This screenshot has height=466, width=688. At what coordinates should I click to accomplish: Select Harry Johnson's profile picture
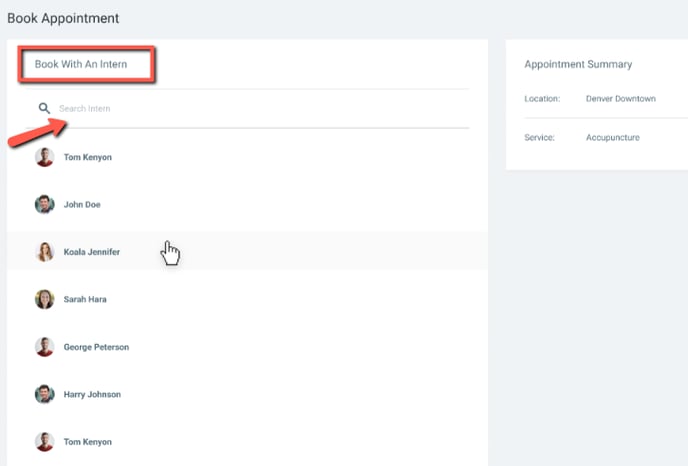click(x=45, y=394)
